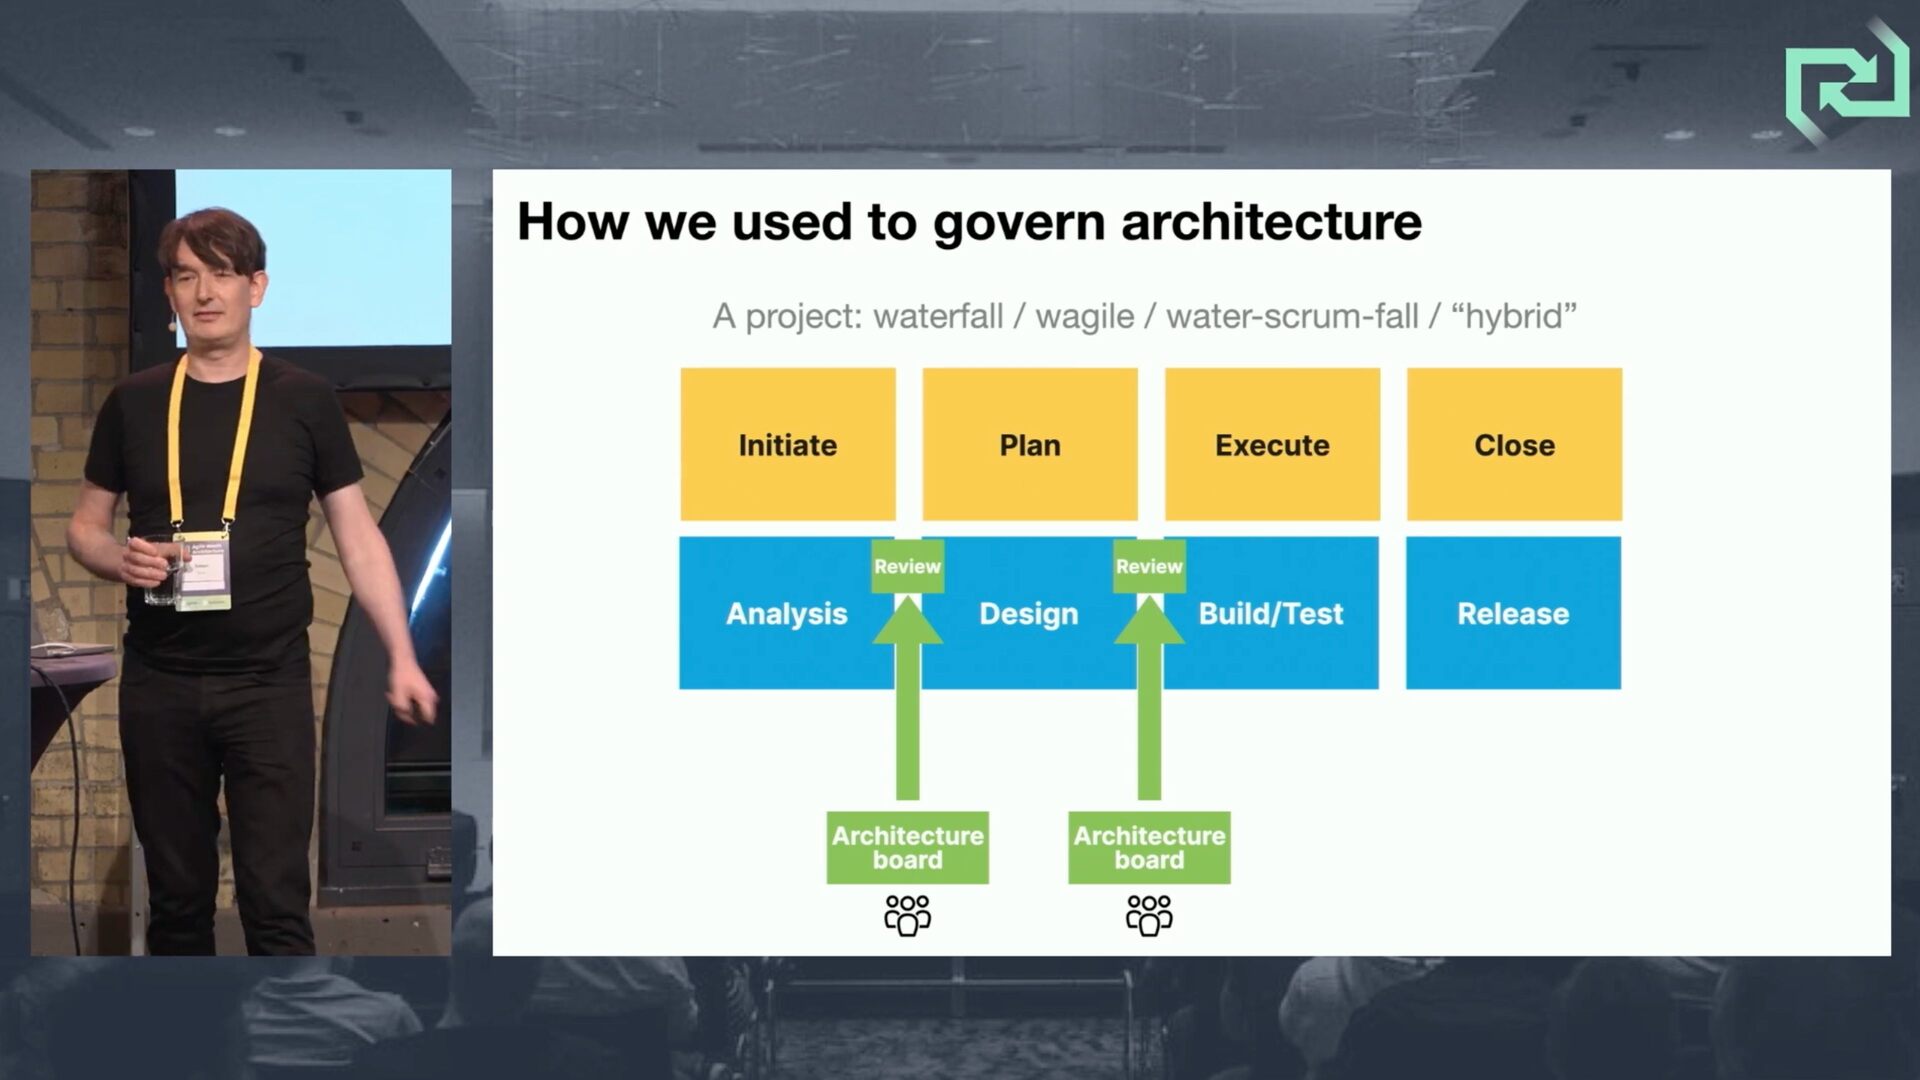Click the slide title about governing architecture

[x=968, y=222]
